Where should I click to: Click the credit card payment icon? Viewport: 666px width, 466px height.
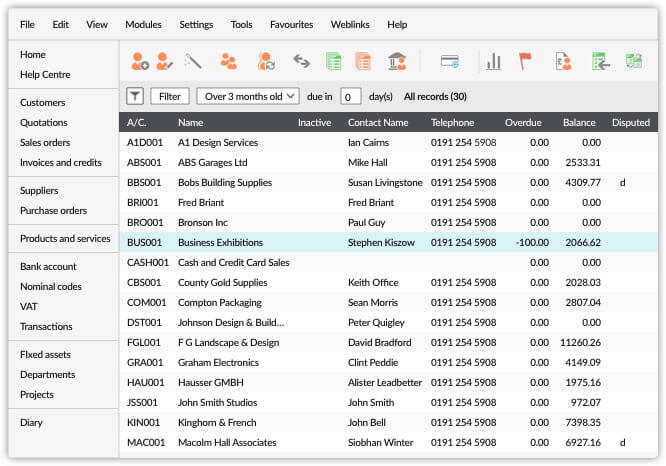coord(449,62)
